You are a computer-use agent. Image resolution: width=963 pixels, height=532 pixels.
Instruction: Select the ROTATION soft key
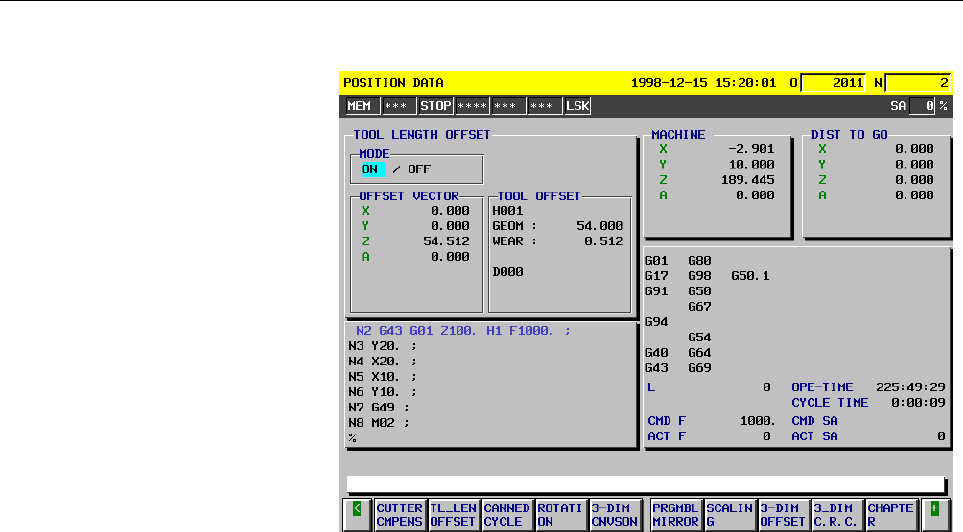(560, 515)
